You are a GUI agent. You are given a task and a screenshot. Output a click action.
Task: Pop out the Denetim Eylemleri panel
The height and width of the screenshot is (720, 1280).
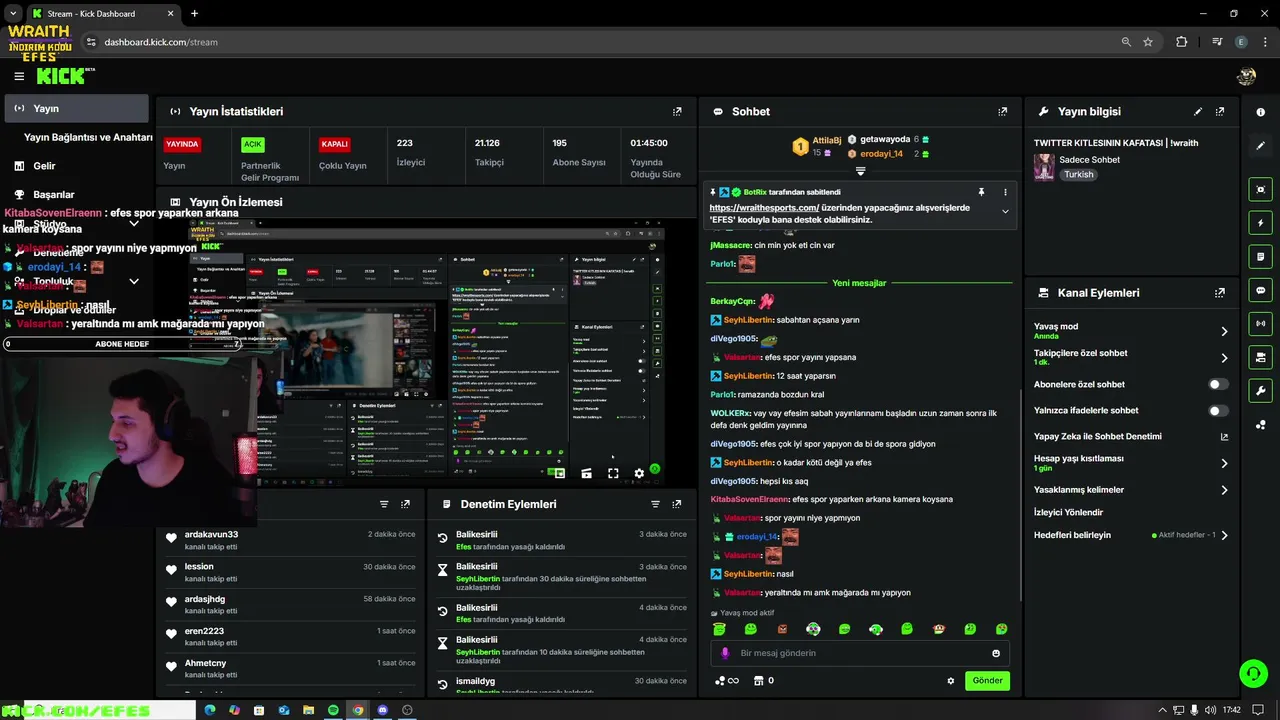point(677,504)
